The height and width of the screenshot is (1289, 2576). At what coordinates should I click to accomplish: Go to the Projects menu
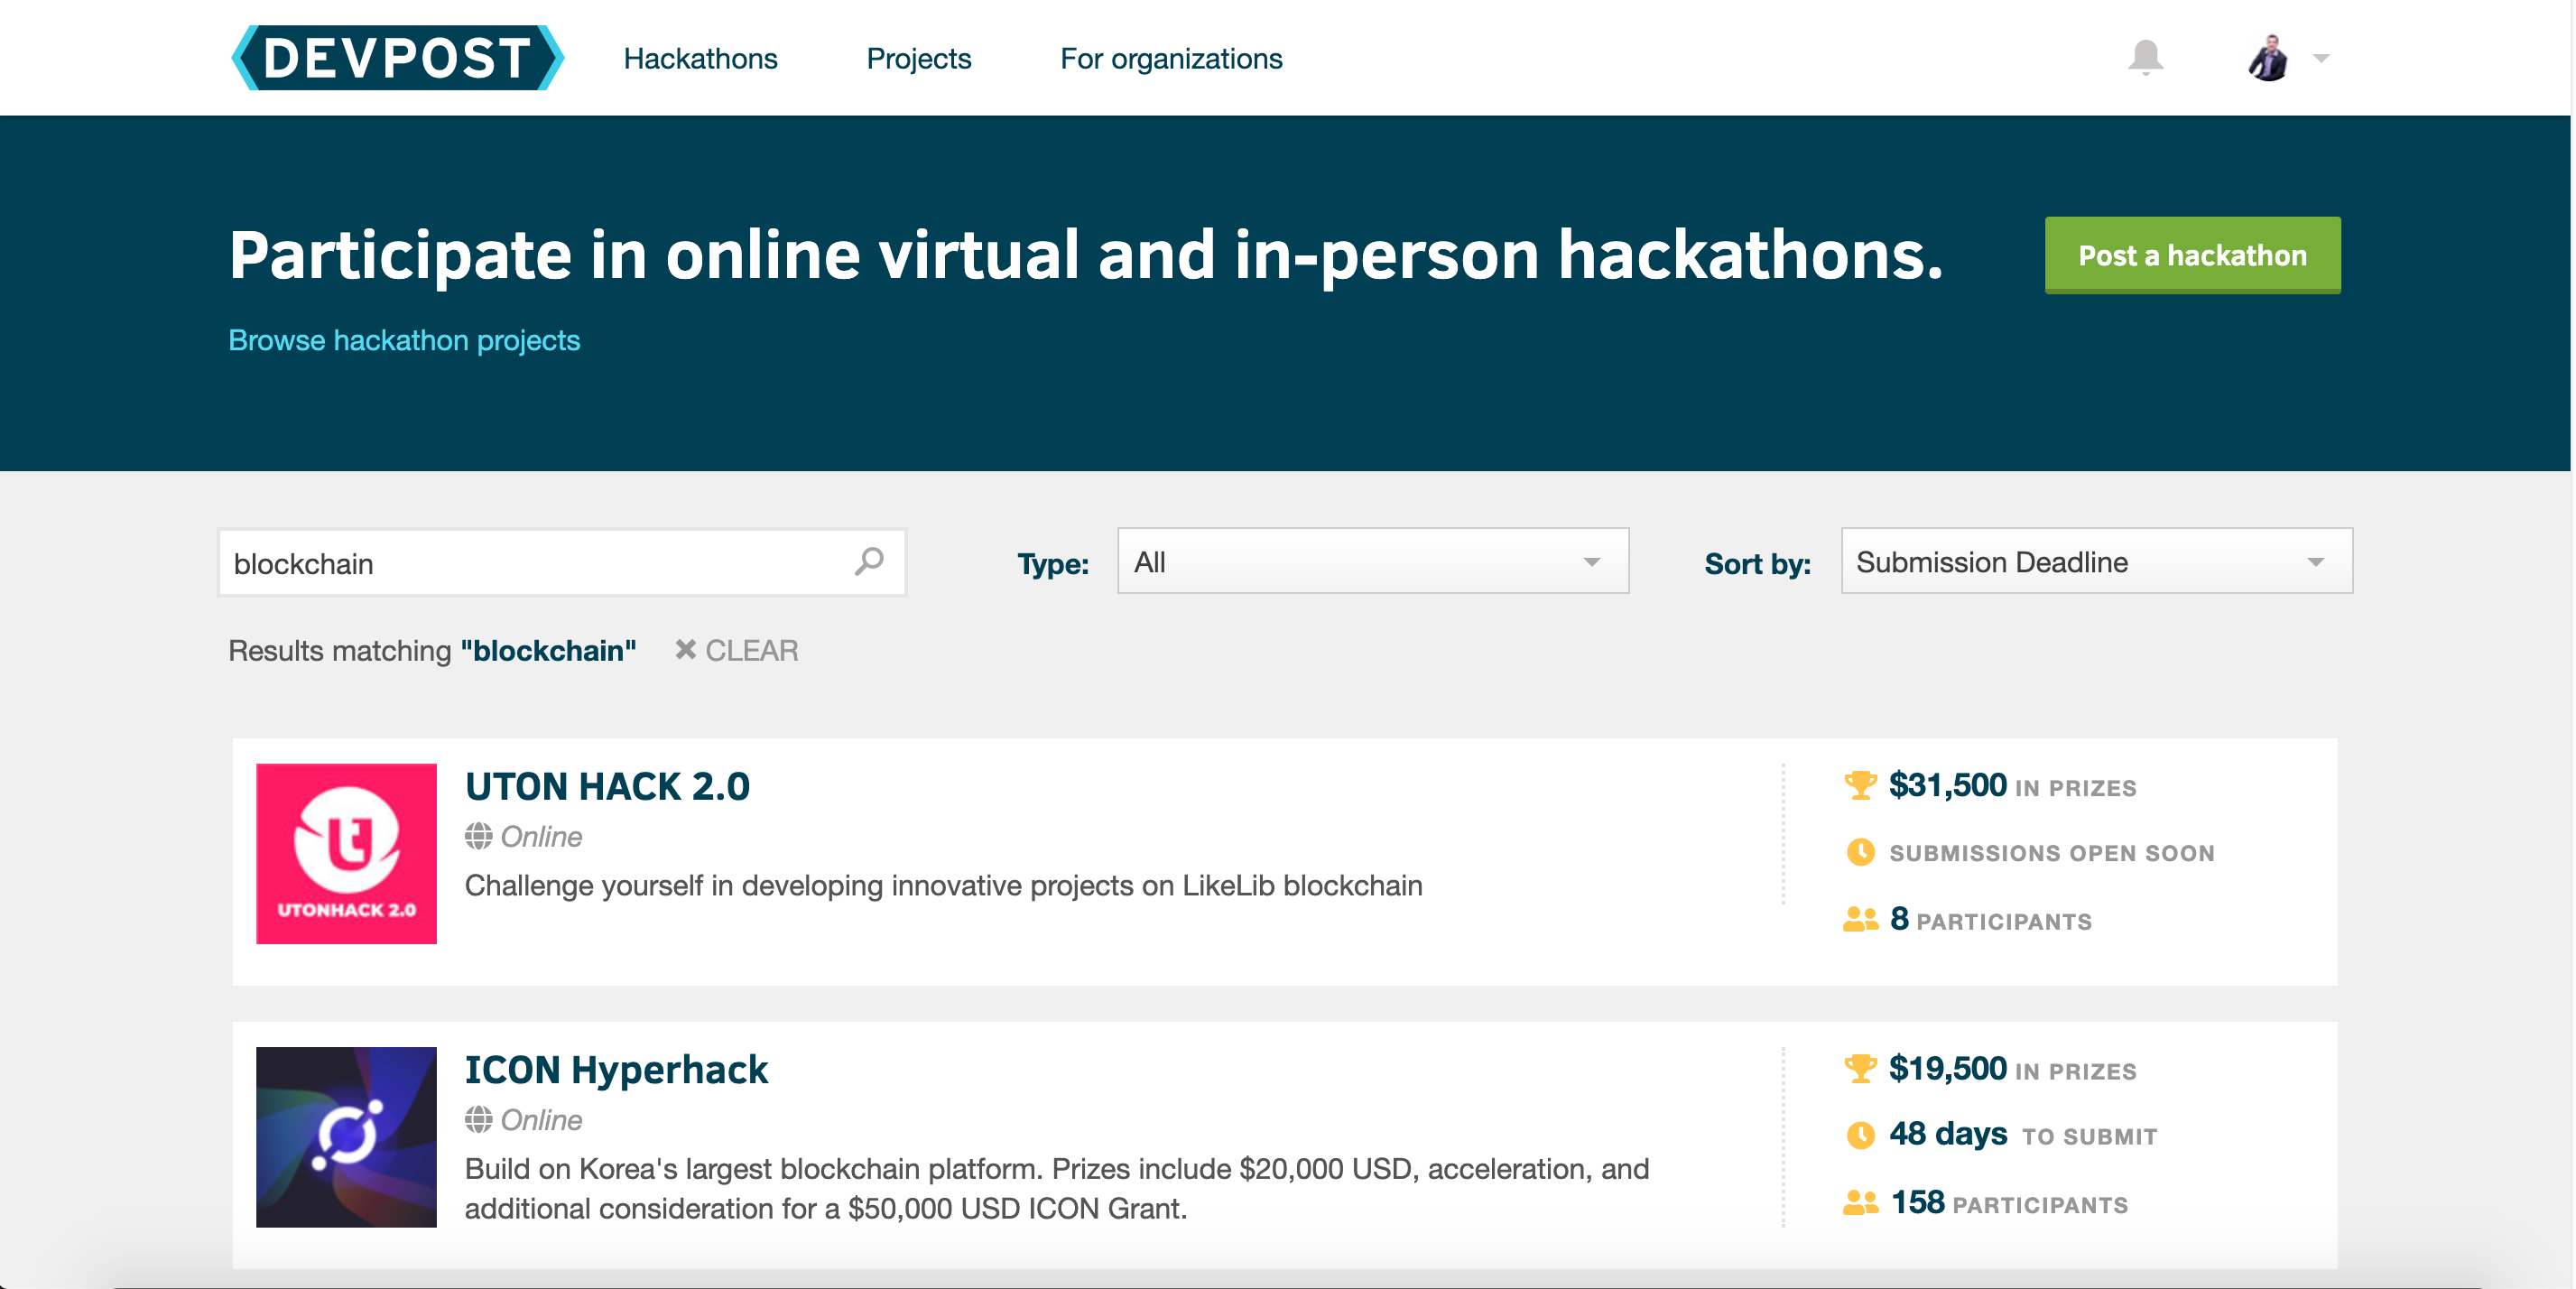pos(918,58)
